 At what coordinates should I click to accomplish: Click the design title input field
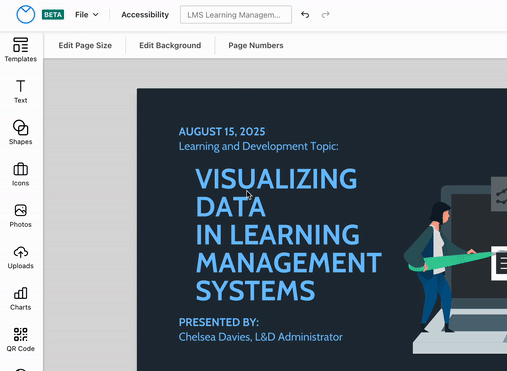pyautogui.click(x=236, y=15)
